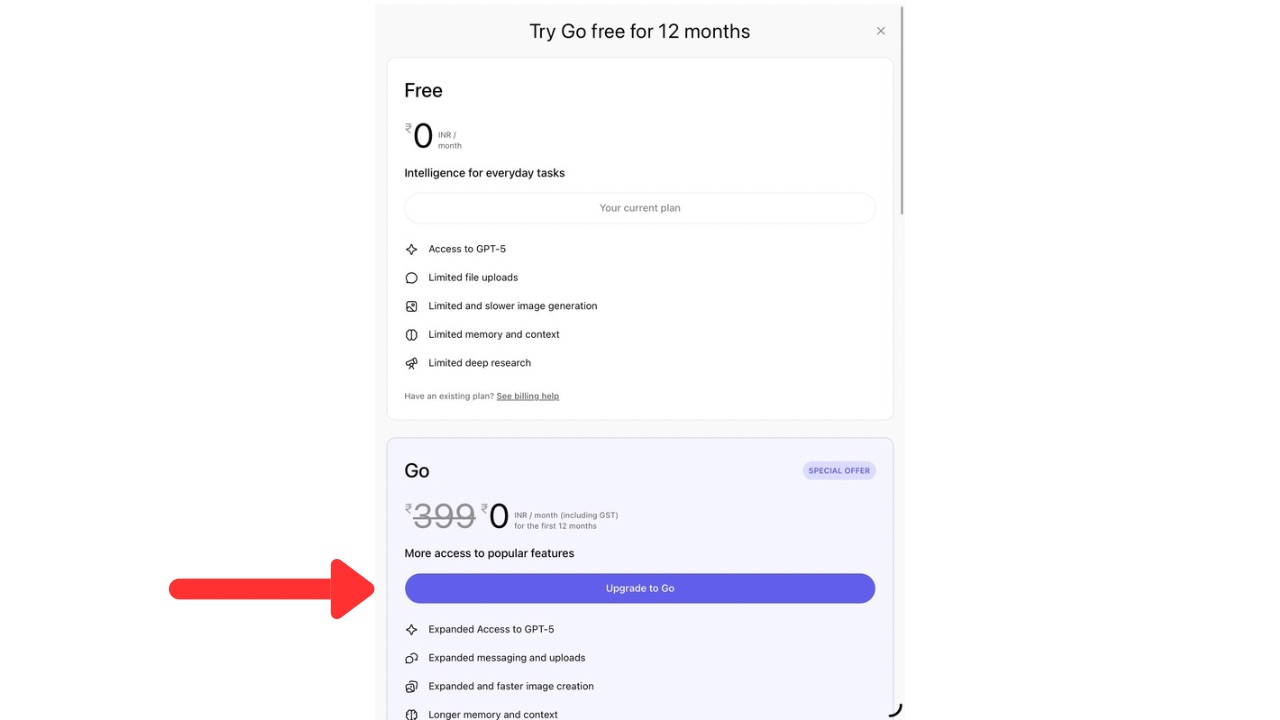Click the 0 INR monthly price under Free

pyautogui.click(x=424, y=135)
